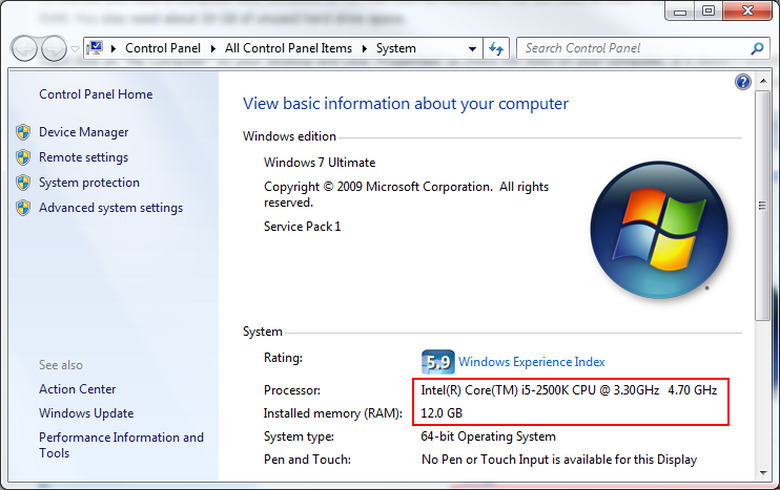Expand the breadcrumb arrow after Control Panel

(x=215, y=48)
